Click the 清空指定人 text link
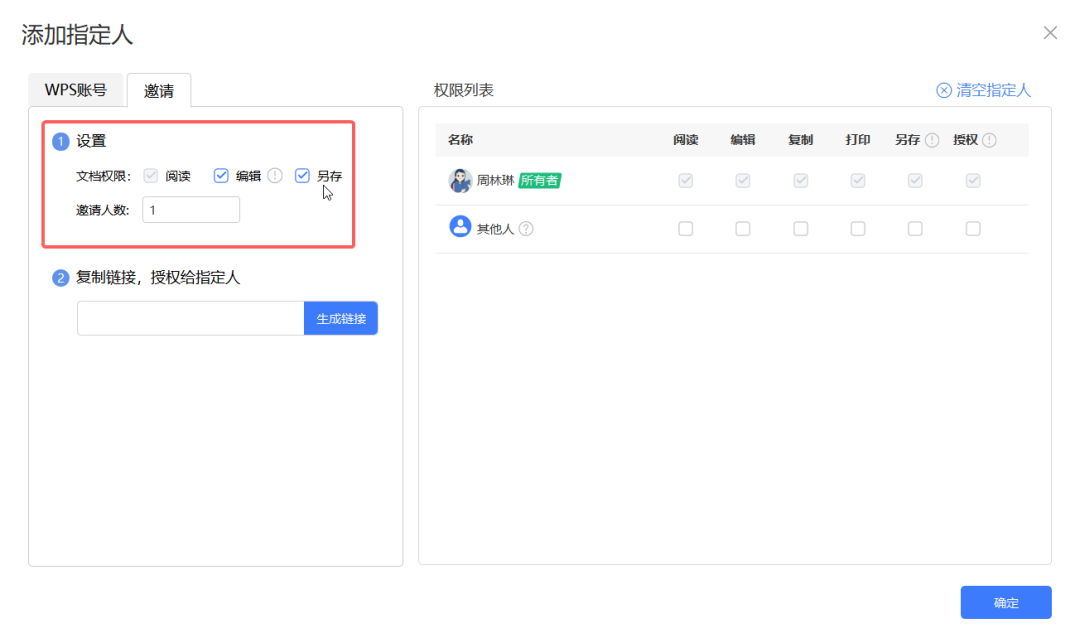Viewport: 1080px width, 638px height. tap(990, 90)
